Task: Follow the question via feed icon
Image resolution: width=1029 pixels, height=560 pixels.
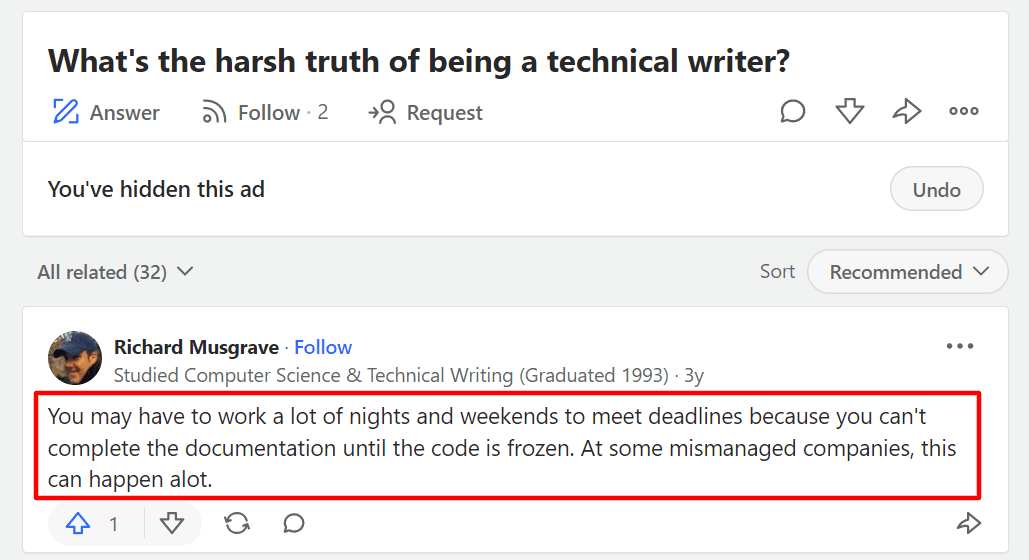Action: [x=214, y=112]
